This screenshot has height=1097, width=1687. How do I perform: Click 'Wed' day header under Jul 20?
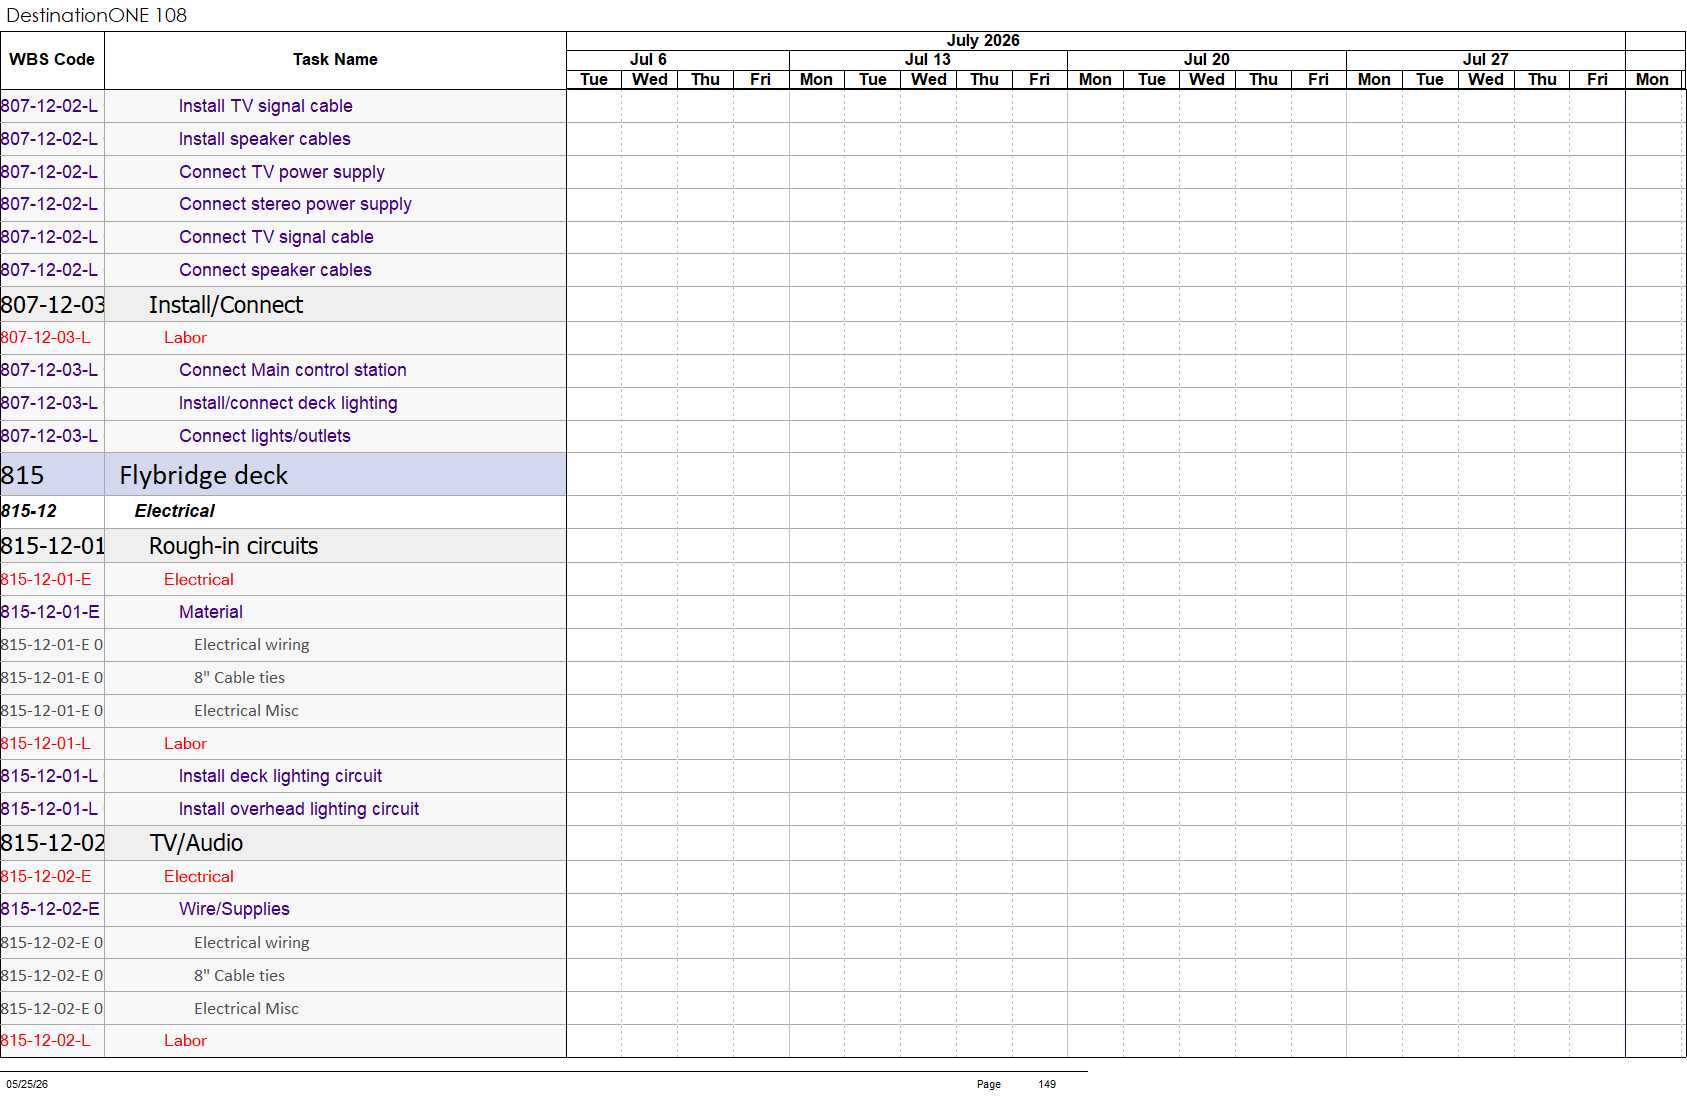point(1207,80)
